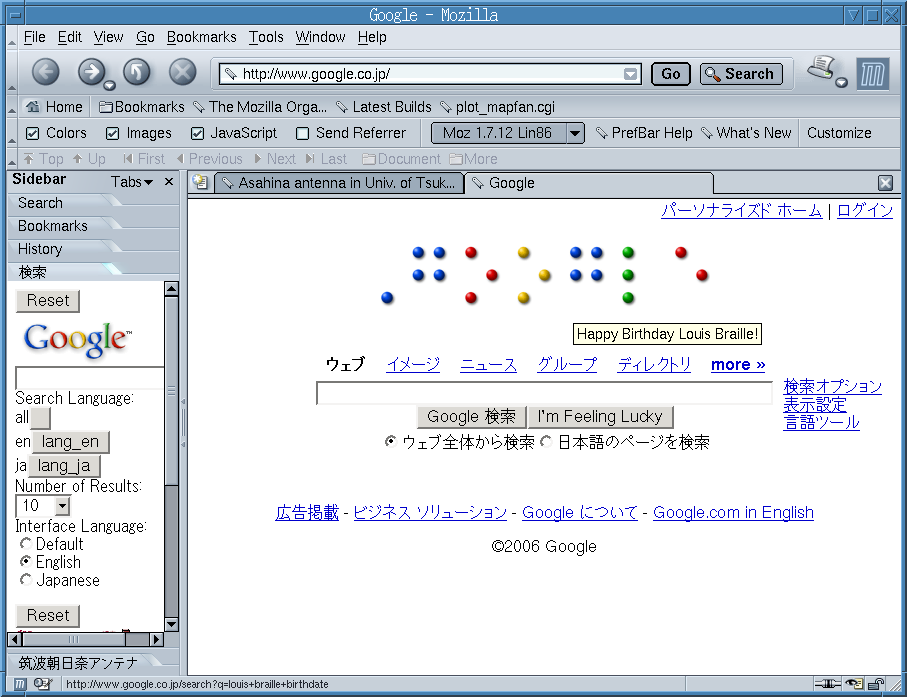The image size is (907, 697).
Task: Select the Google browser tab
Action: (589, 183)
